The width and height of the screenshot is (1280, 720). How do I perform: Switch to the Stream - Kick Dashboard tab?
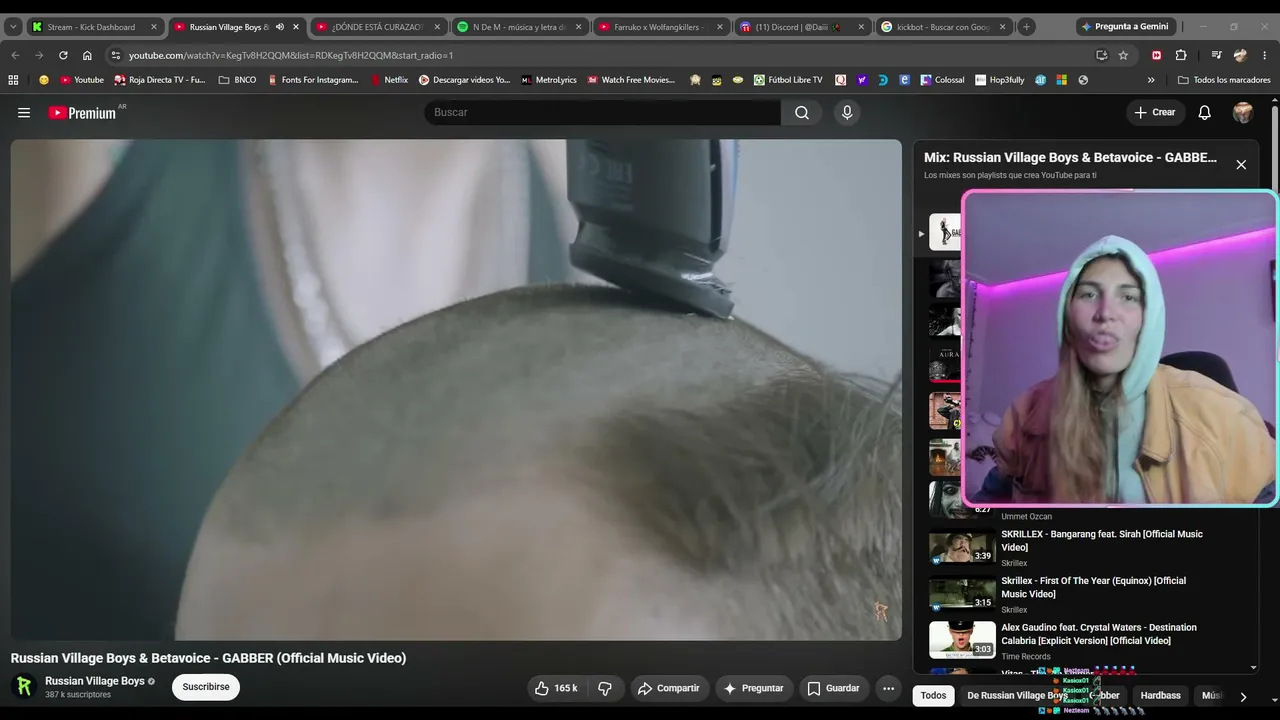coord(94,27)
